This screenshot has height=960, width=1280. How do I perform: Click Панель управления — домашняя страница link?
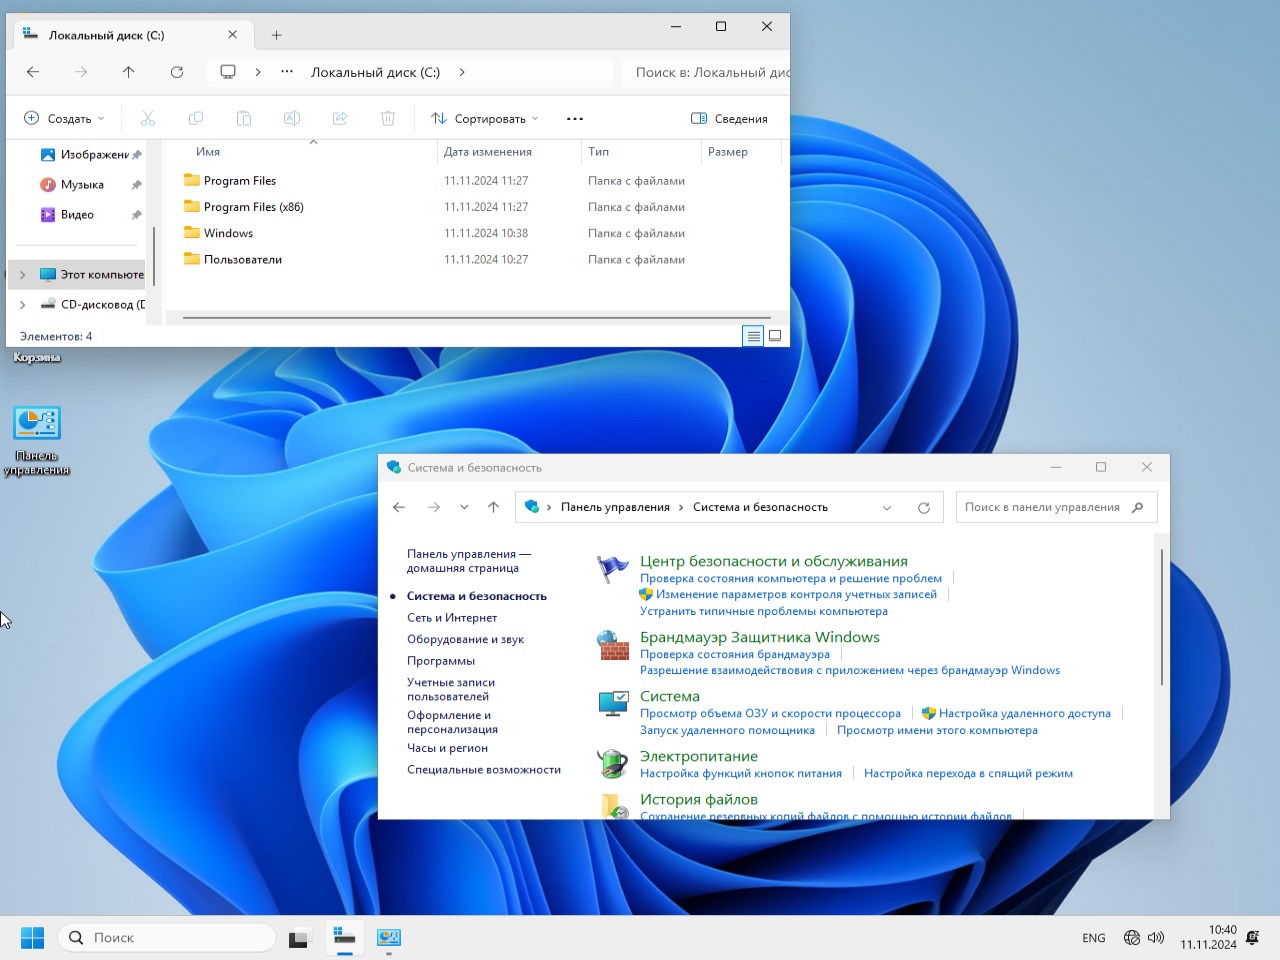tap(469, 561)
